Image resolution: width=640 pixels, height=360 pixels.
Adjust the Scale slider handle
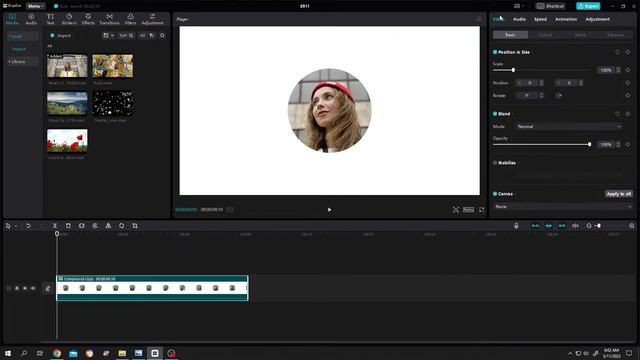pos(513,70)
